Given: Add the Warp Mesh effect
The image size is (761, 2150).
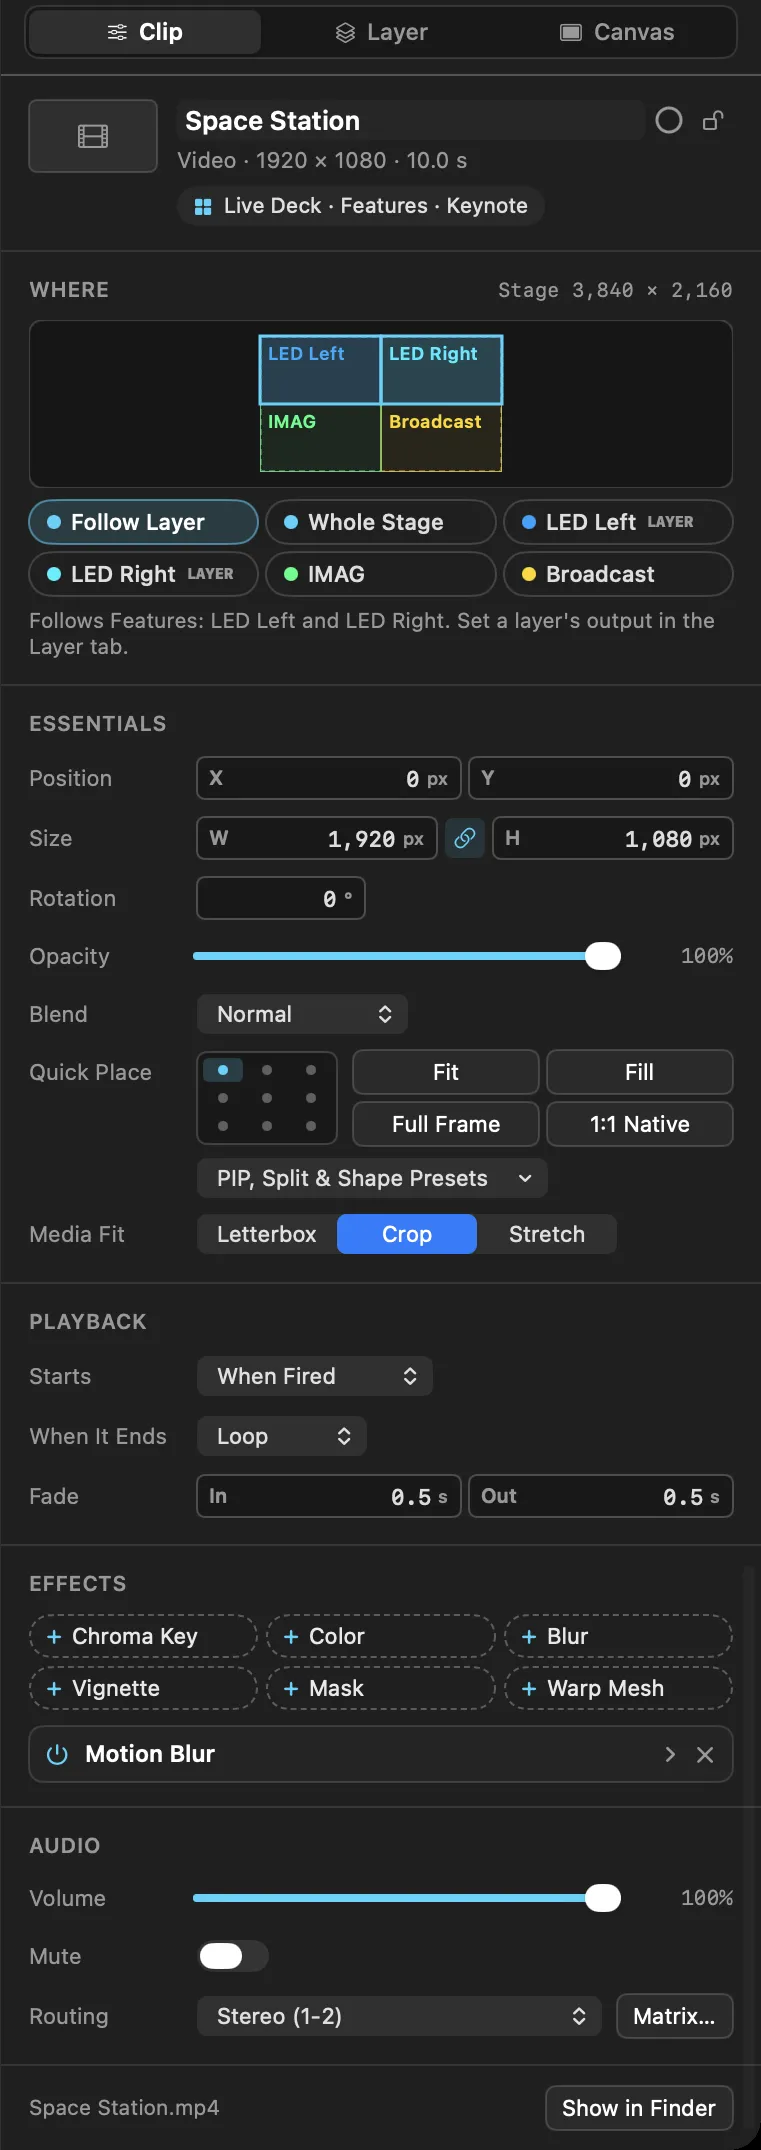Looking at the screenshot, I should (618, 1688).
